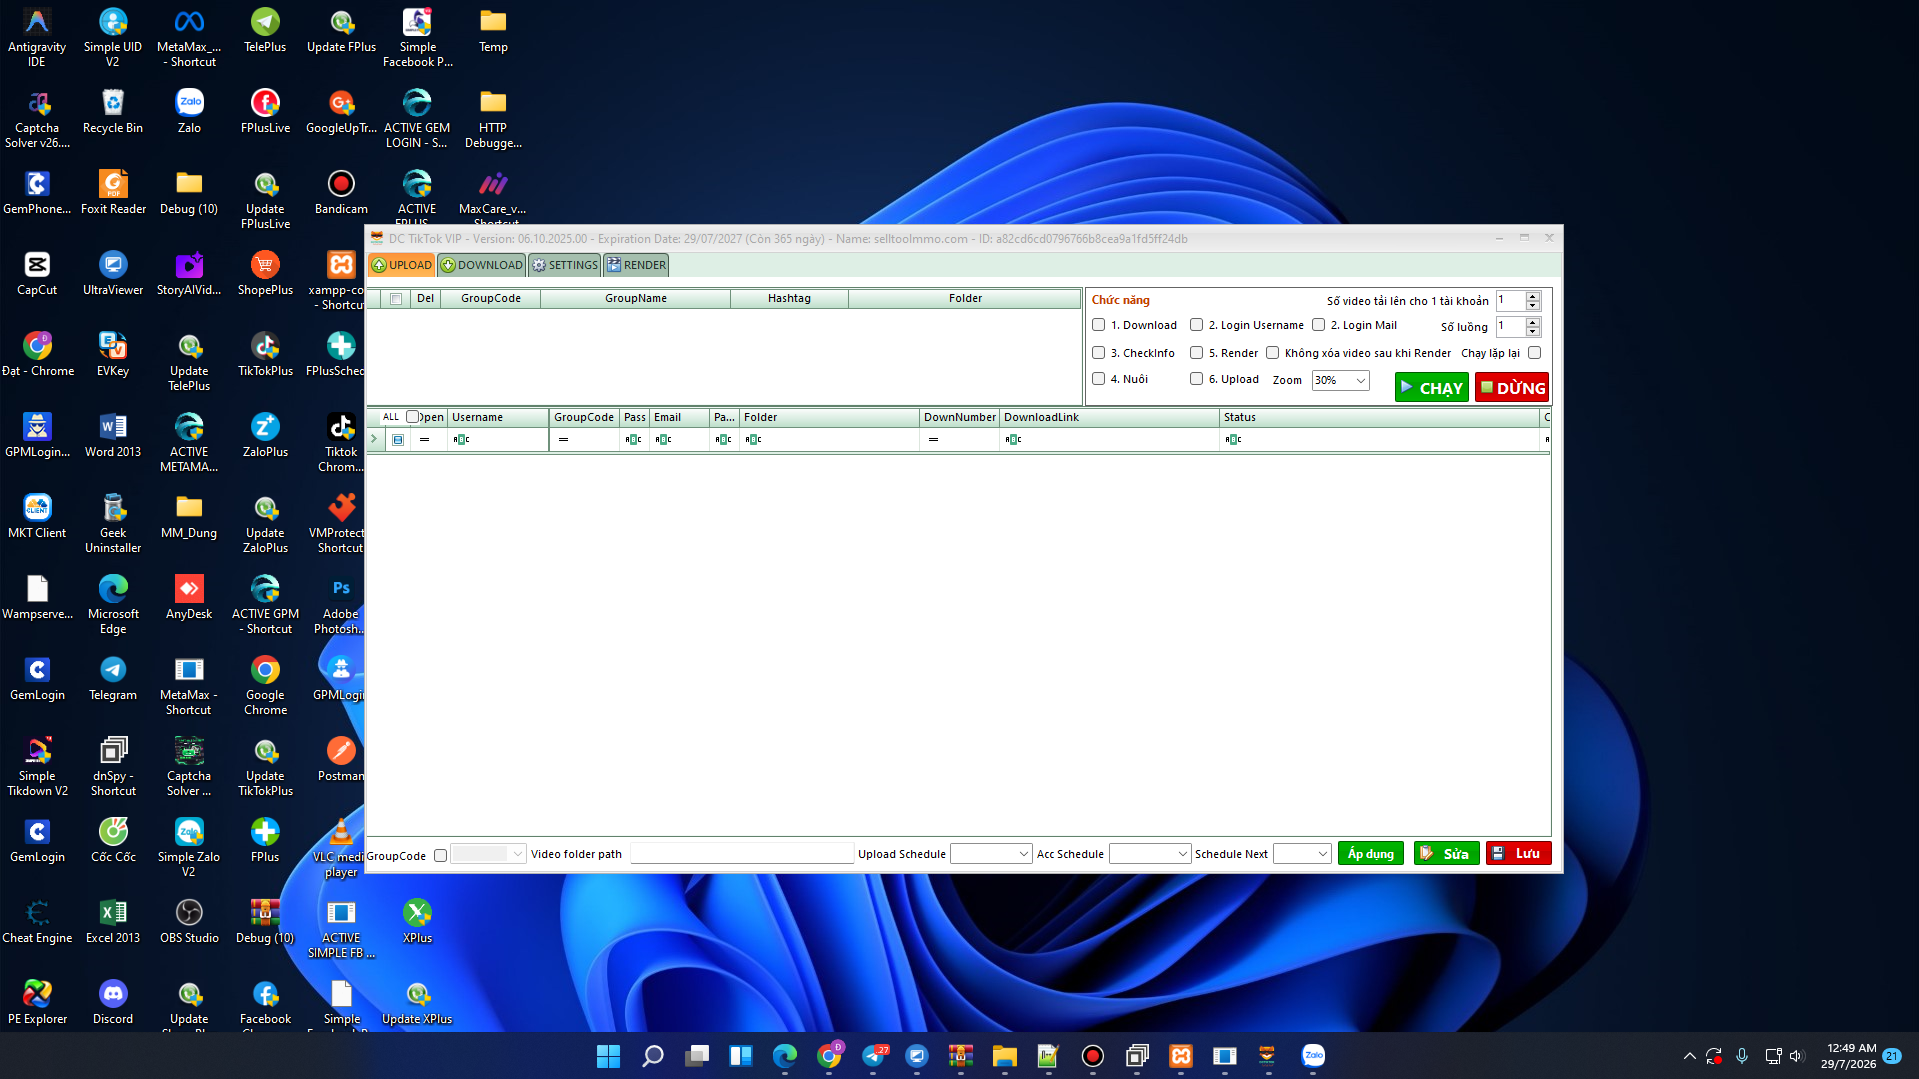
Task: Click the Sửa edit button
Action: click(x=1446, y=854)
